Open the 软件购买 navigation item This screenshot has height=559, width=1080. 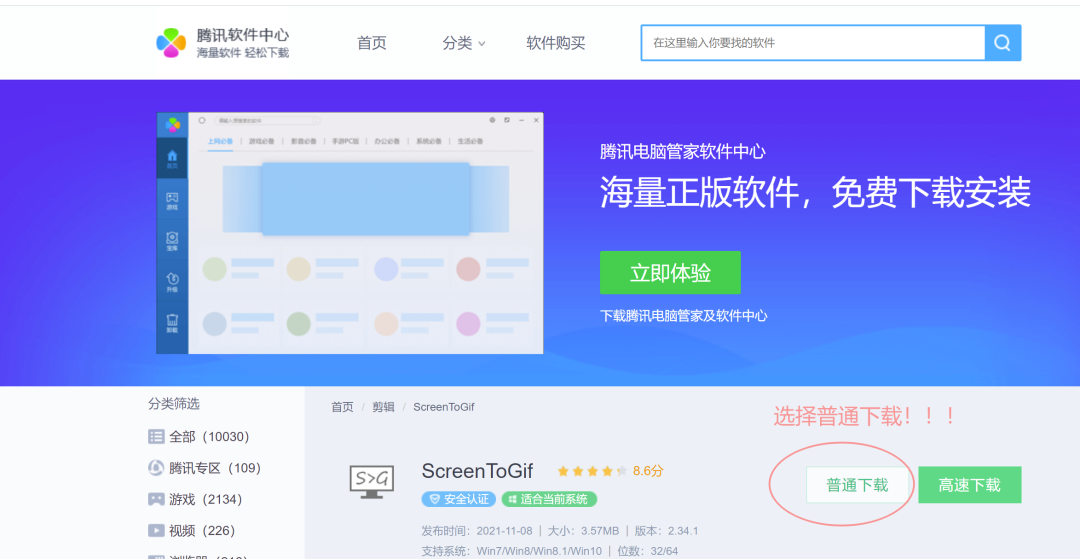point(556,43)
